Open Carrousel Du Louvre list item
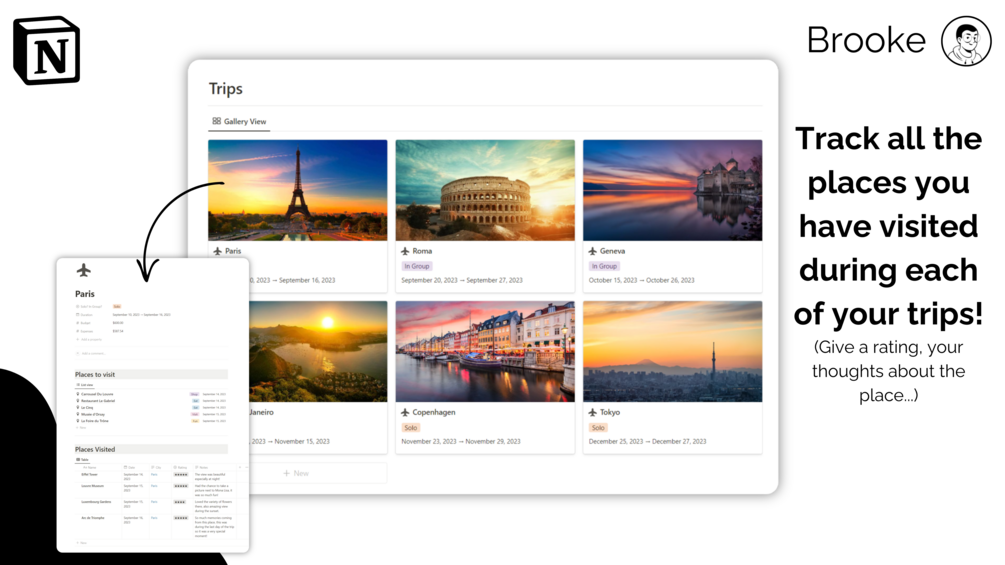 151,394
